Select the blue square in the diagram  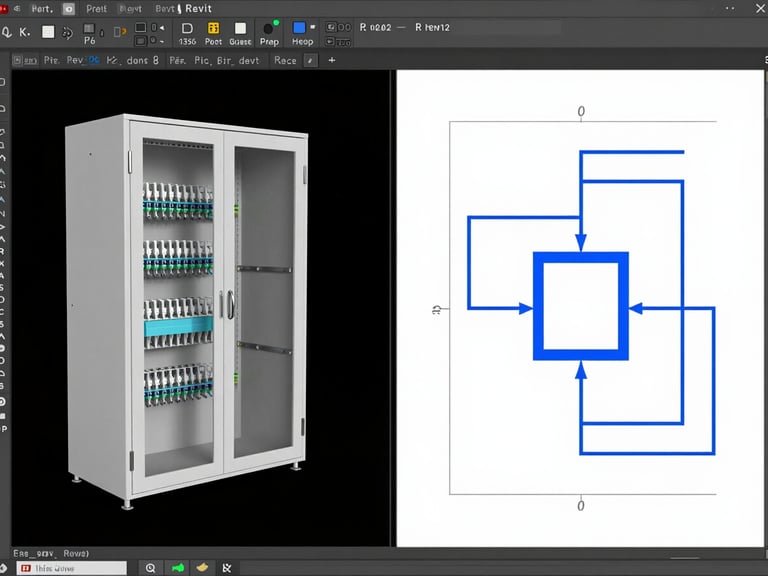(x=580, y=306)
